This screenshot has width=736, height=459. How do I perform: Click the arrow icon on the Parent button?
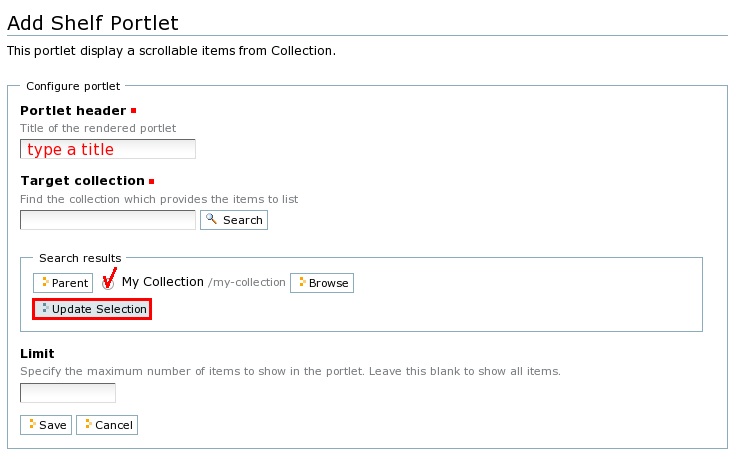[x=45, y=283]
